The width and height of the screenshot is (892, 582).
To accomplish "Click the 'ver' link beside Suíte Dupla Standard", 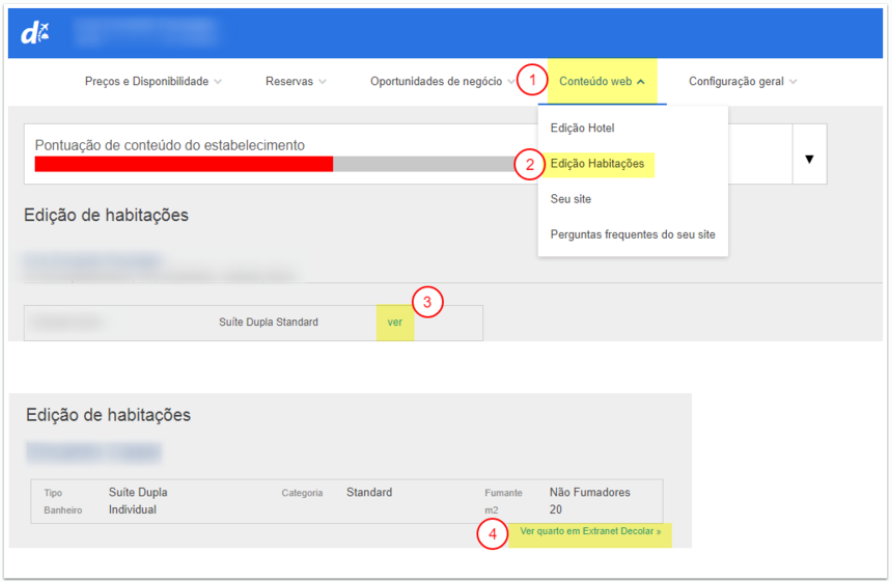I will coord(395,323).
